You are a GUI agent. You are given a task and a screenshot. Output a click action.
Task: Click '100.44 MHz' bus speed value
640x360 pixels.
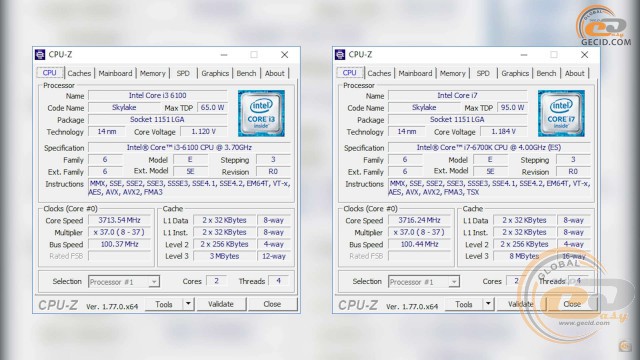click(419, 244)
